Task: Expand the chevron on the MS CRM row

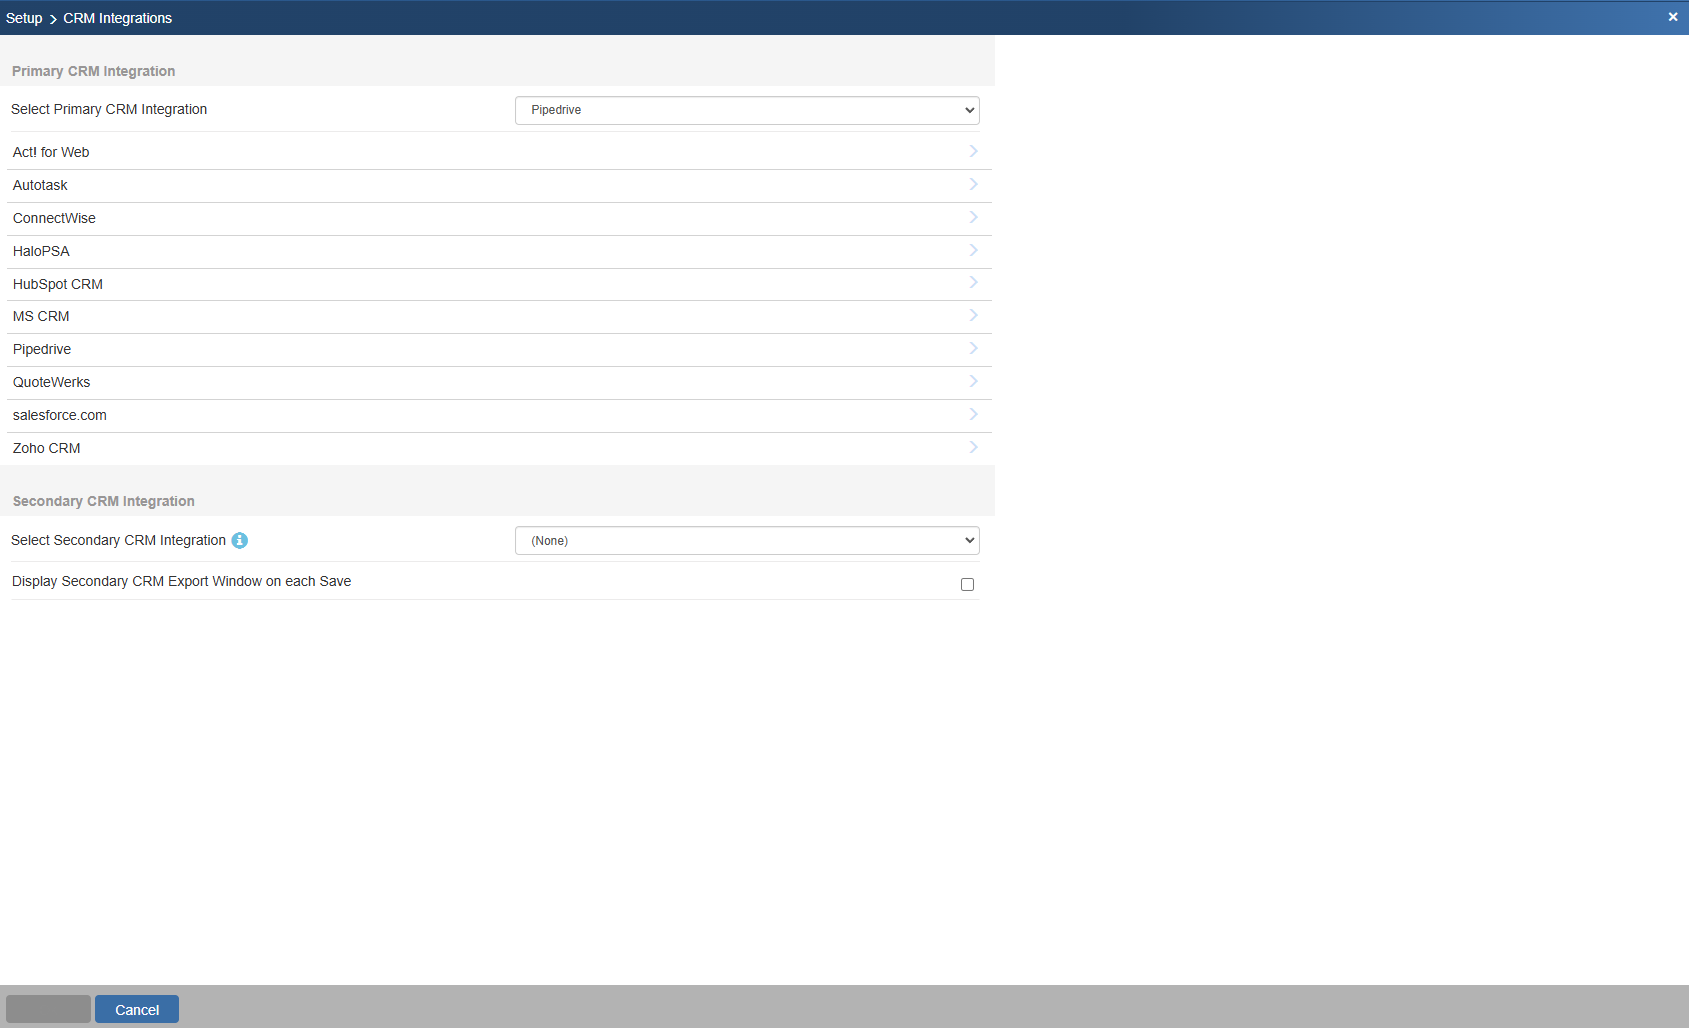Action: pos(973,315)
